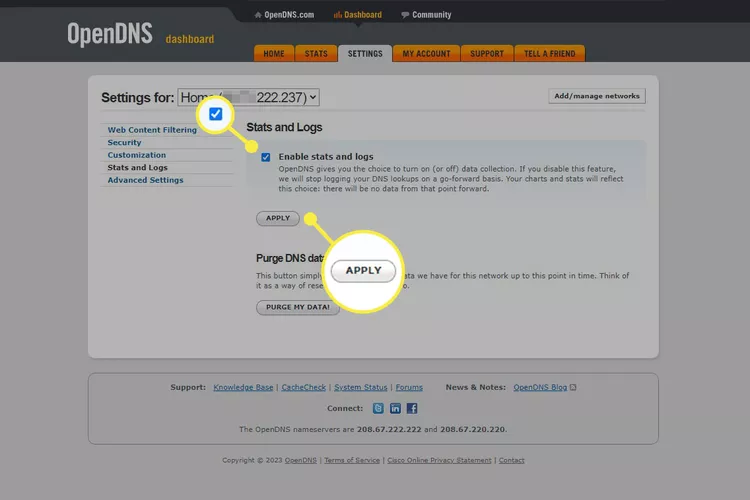
Task: Click the APPLY button under stats option
Action: (x=278, y=218)
